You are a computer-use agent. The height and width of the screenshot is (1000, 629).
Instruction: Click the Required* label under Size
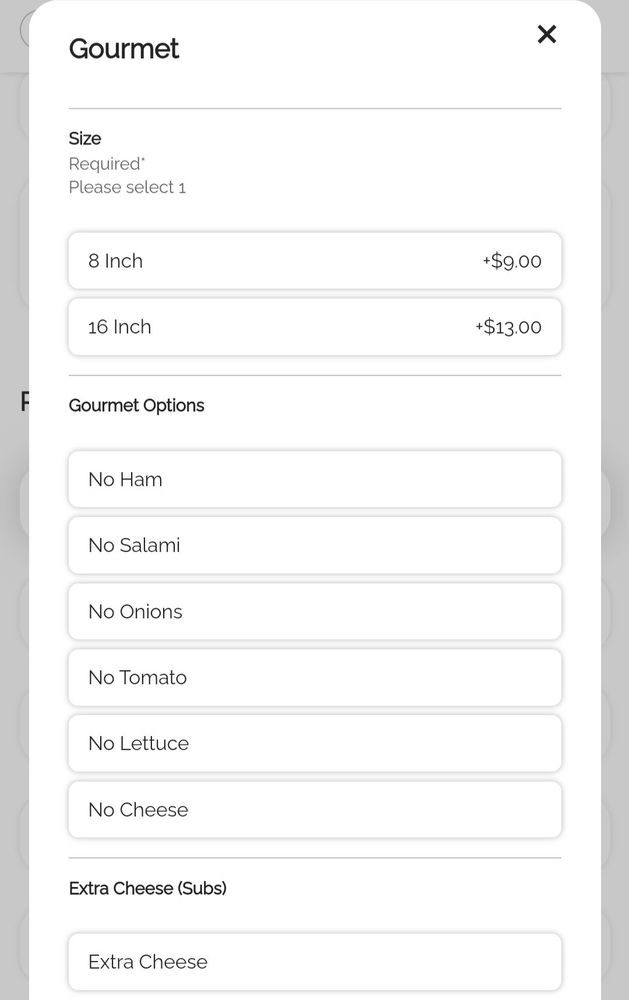[x=107, y=164]
